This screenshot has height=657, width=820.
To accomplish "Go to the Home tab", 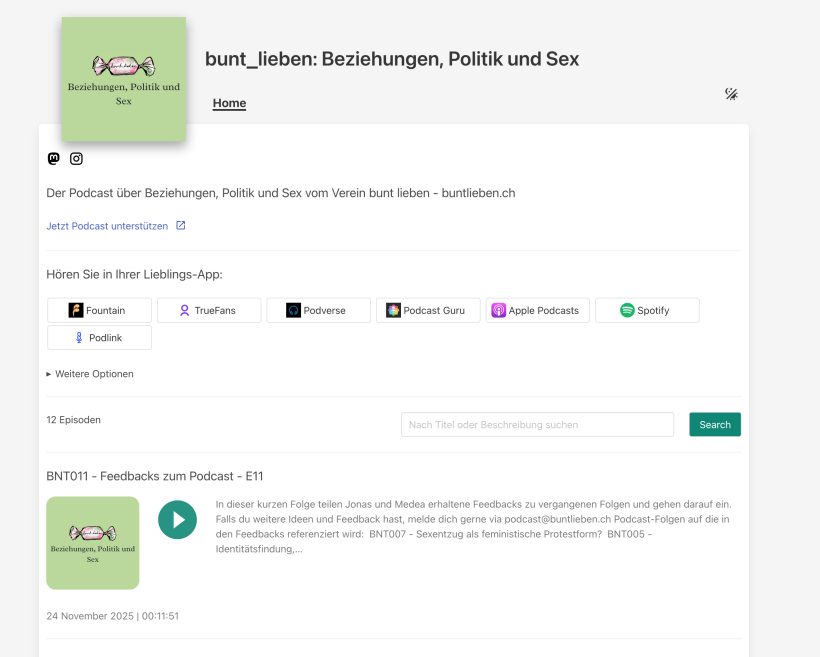I will click(x=229, y=103).
